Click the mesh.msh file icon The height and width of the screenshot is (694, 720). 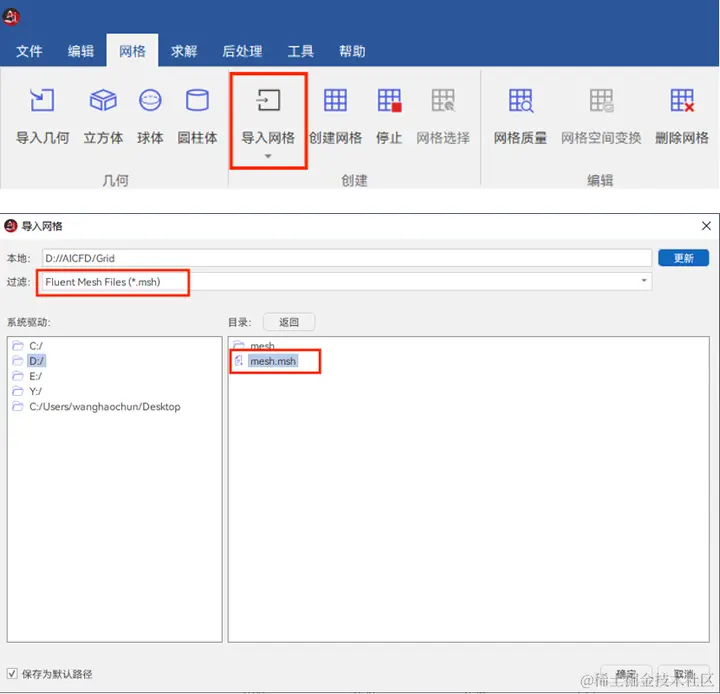click(x=239, y=361)
